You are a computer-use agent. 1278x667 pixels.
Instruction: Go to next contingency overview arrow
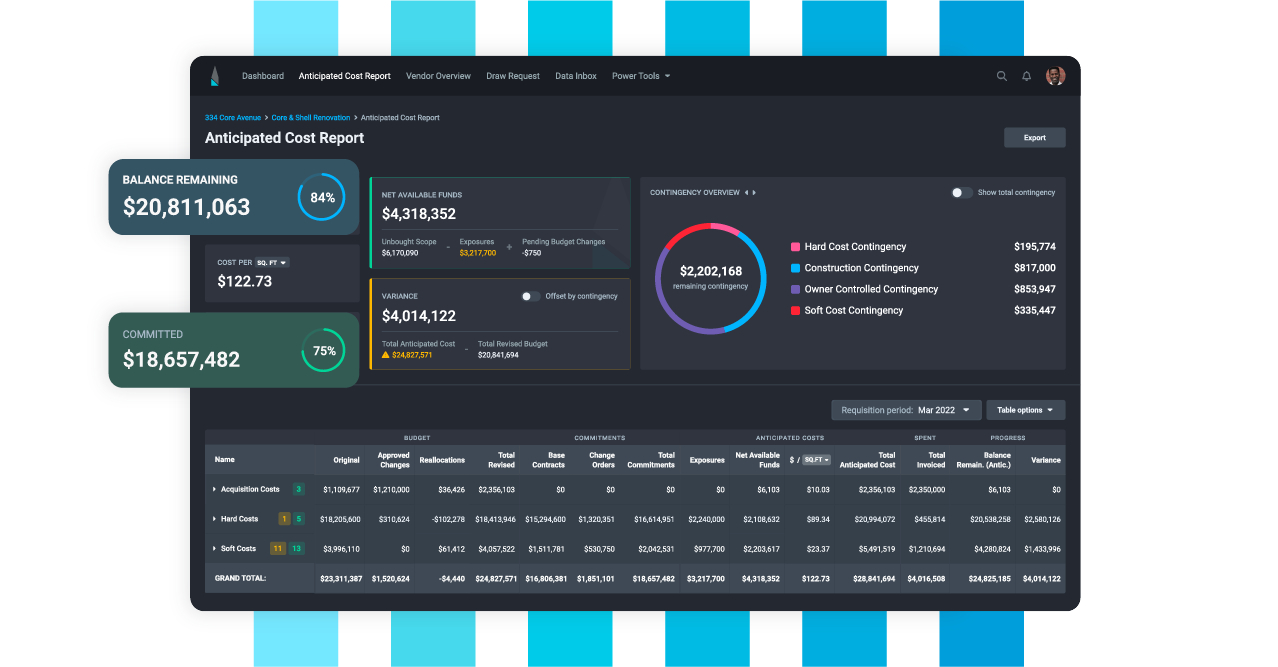(x=755, y=192)
